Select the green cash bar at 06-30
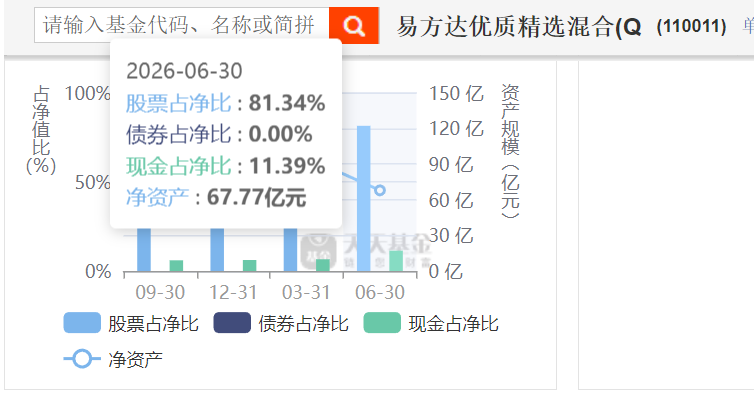Screen dimensions: 754x393 tap(396, 261)
